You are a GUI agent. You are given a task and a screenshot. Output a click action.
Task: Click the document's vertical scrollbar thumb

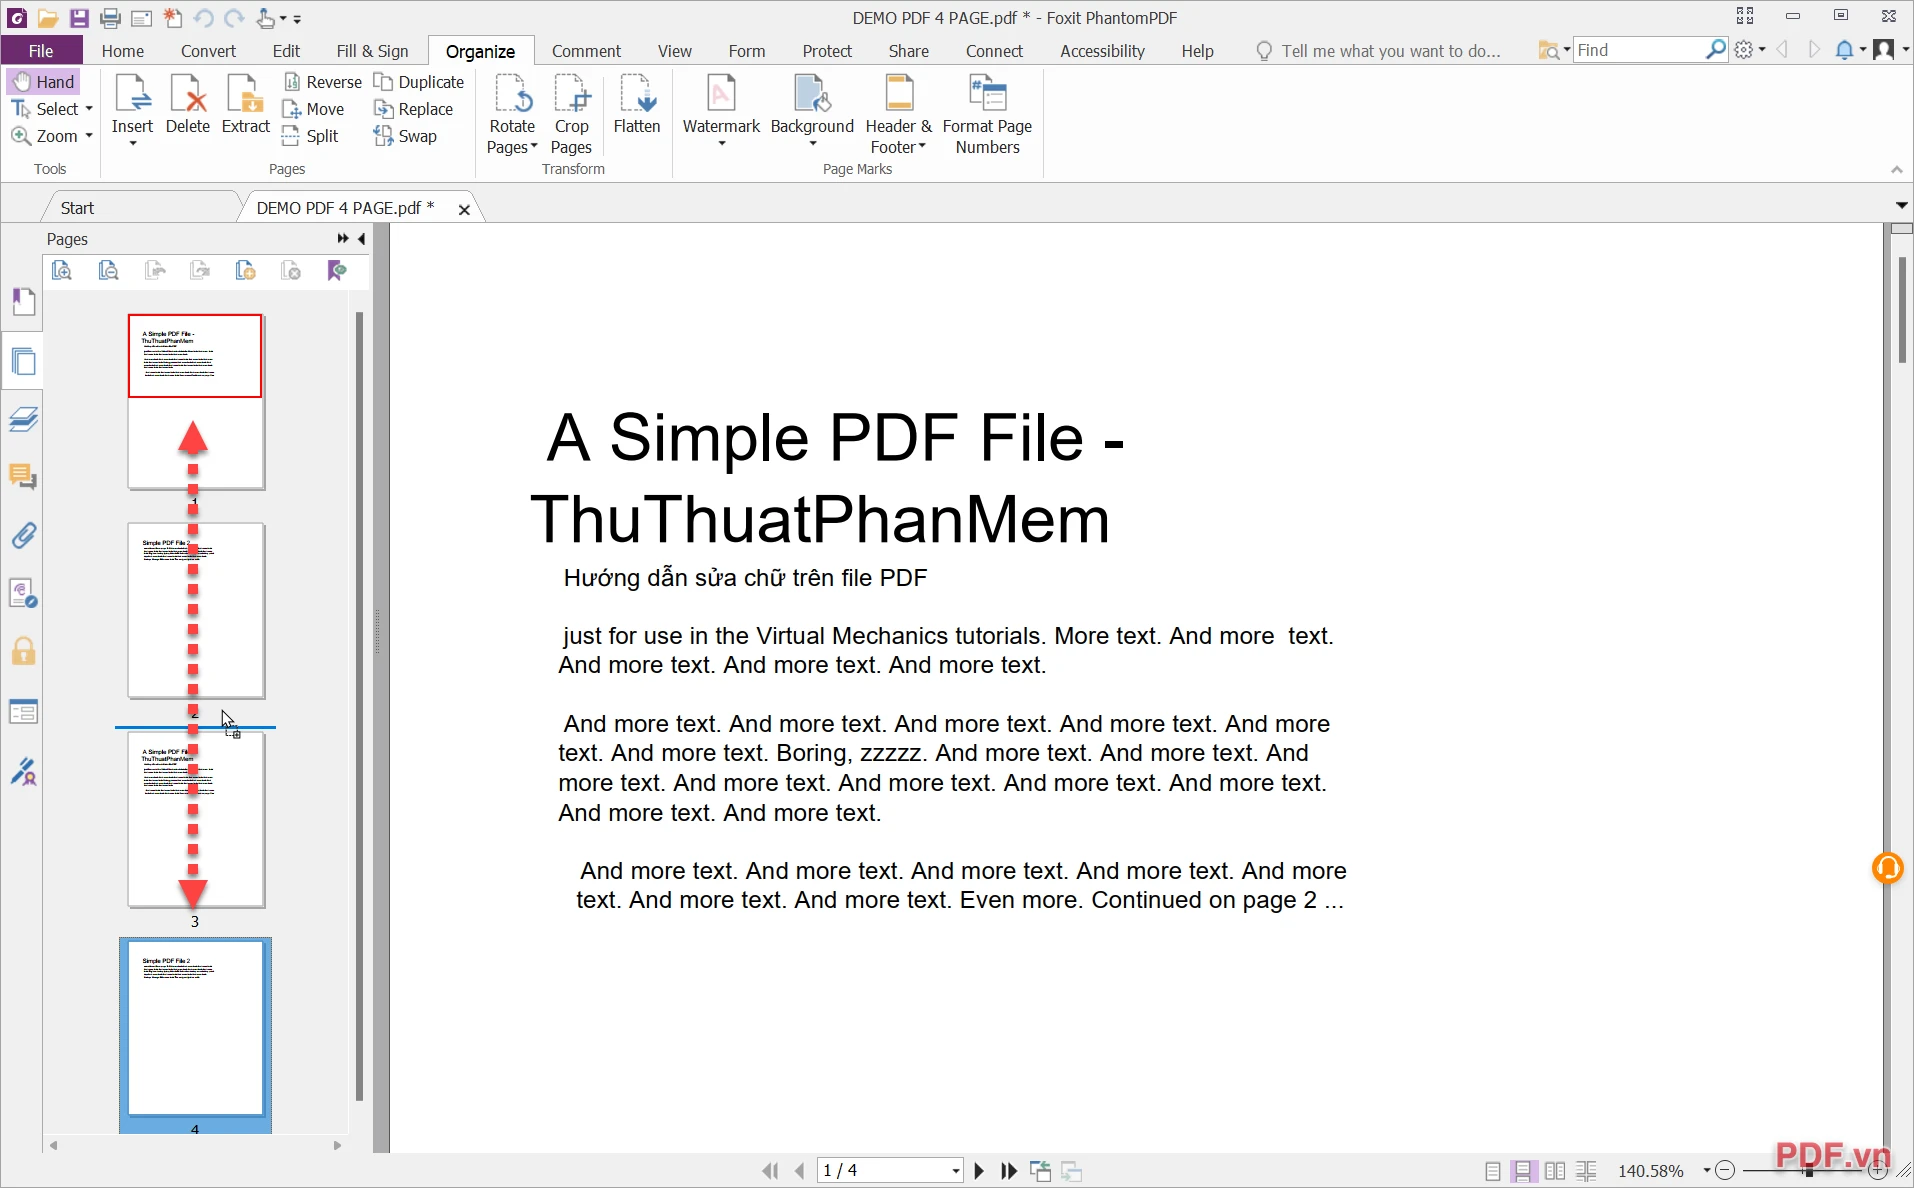1902,310
